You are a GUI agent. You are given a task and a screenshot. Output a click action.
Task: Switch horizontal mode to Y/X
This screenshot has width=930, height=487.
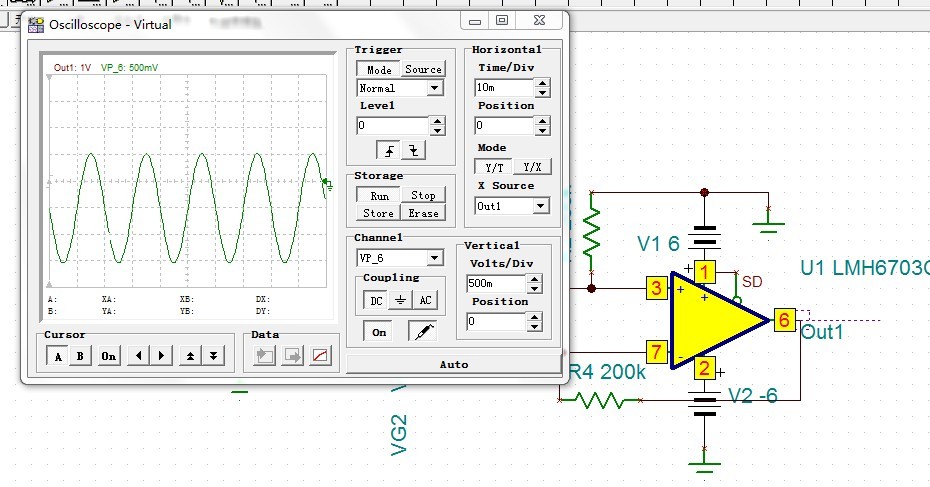point(532,167)
